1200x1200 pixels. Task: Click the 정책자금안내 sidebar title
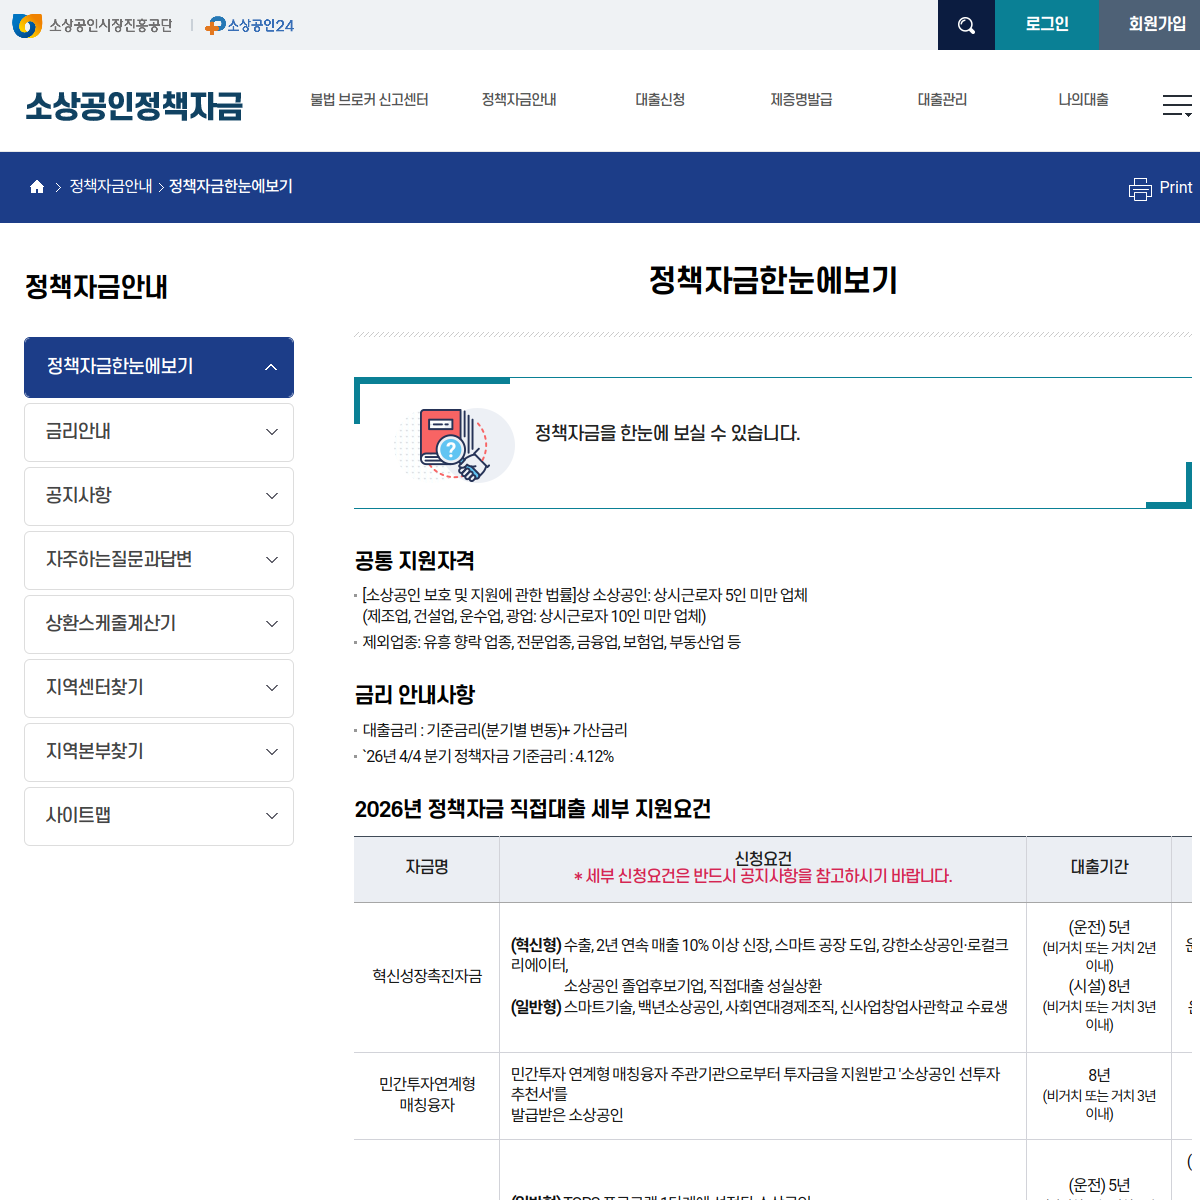96,288
